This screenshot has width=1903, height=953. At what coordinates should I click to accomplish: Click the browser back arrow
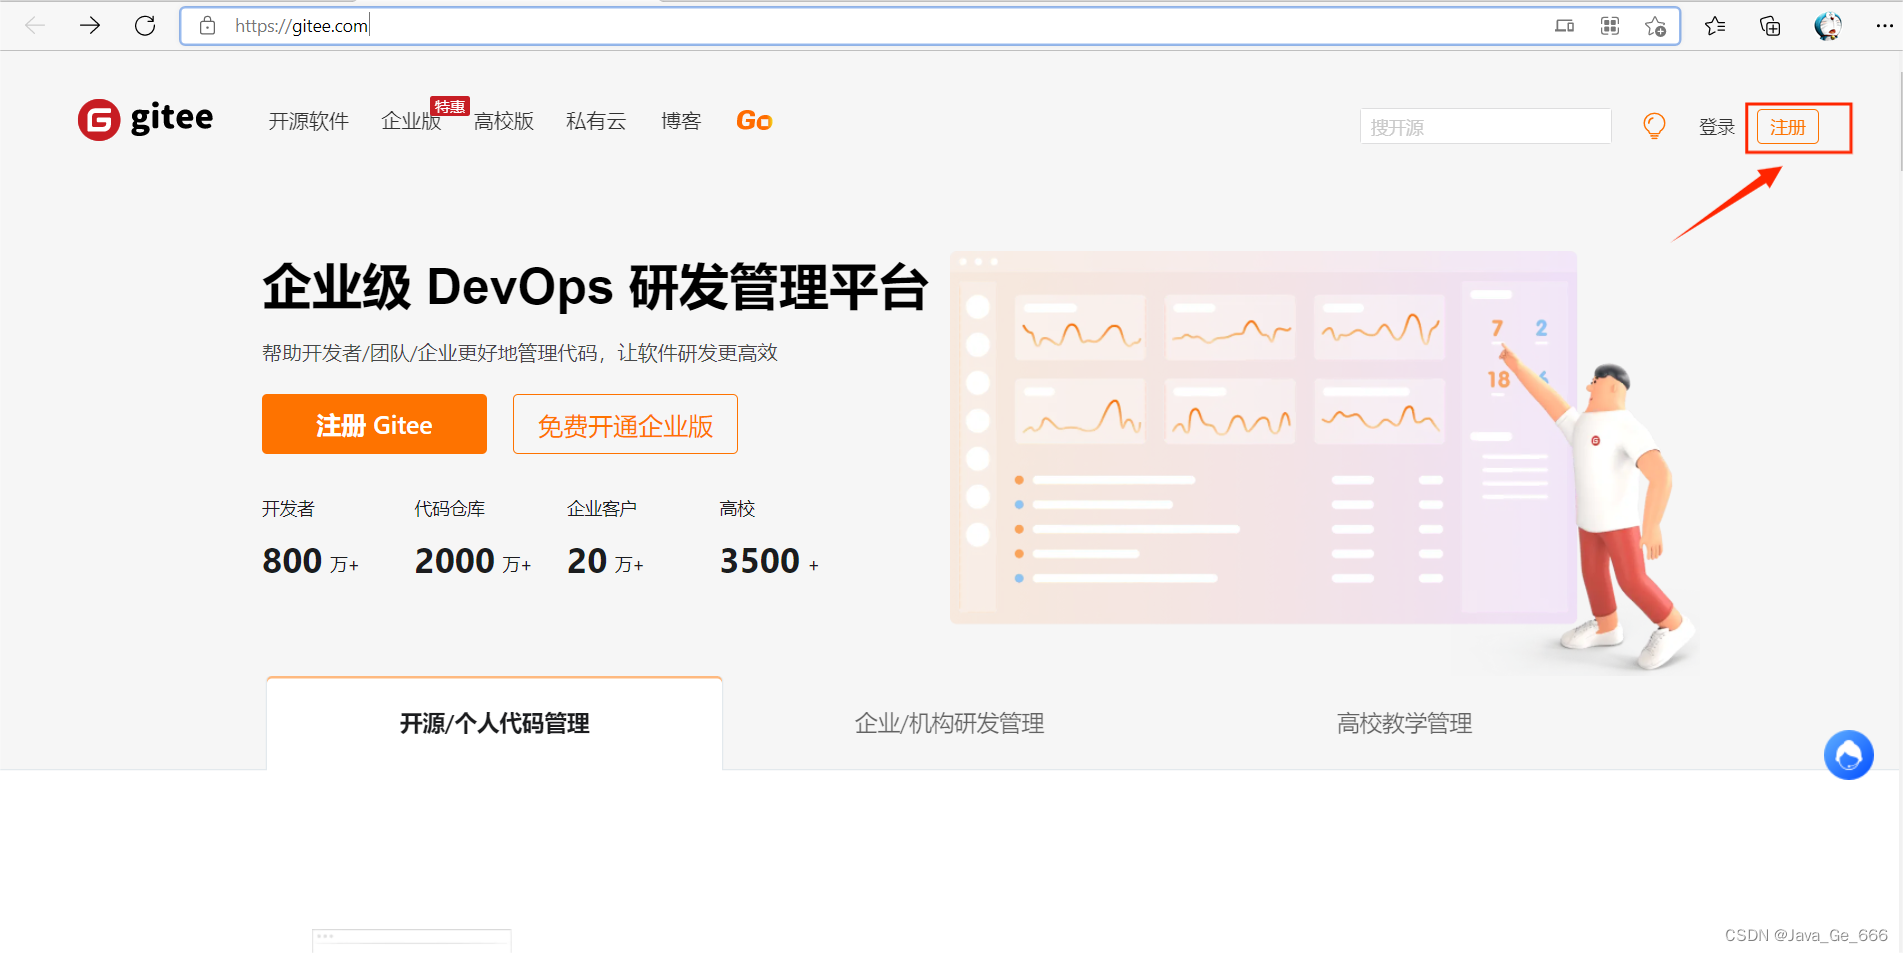(x=35, y=26)
